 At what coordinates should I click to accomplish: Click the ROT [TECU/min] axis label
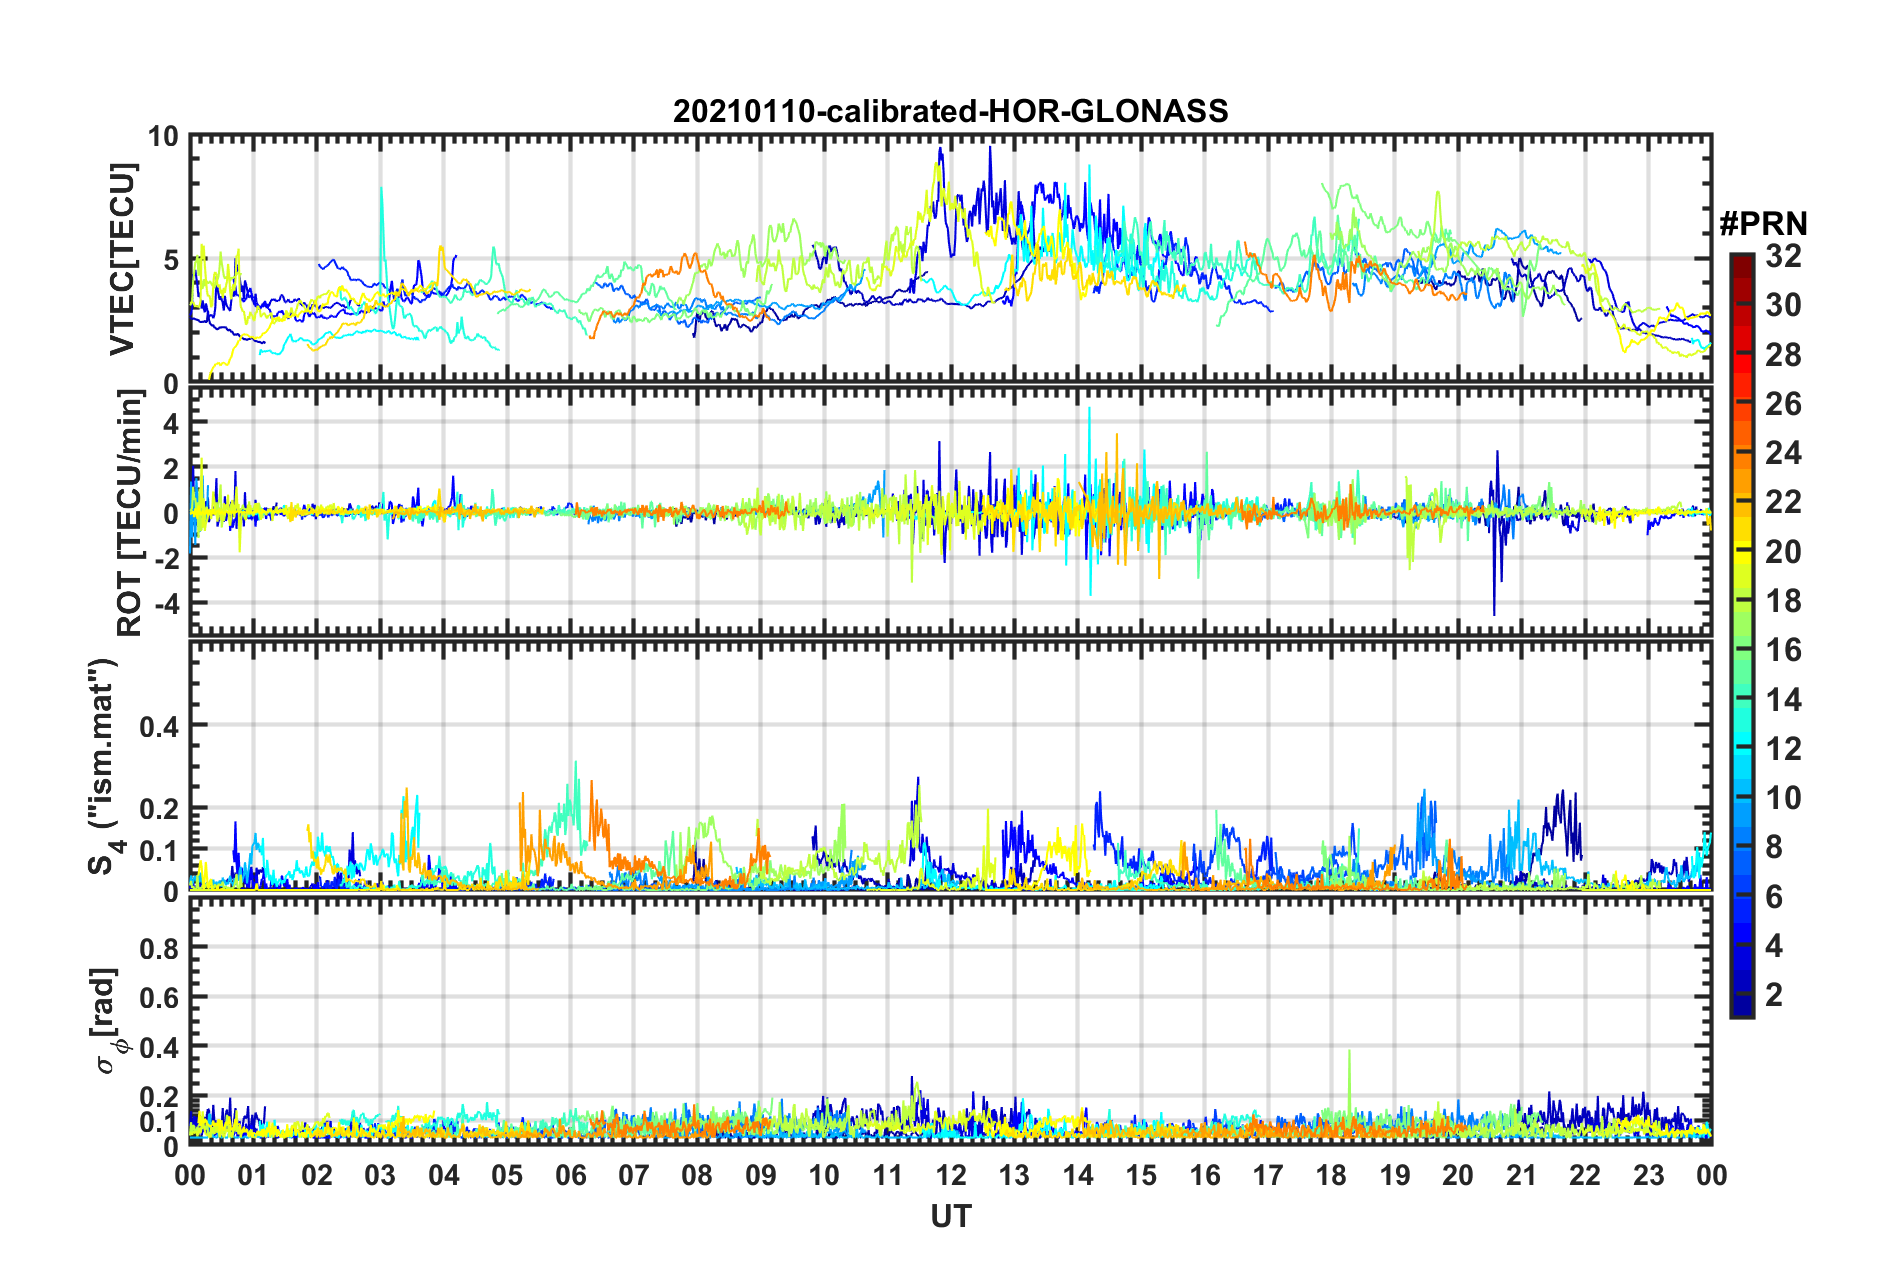[130, 513]
